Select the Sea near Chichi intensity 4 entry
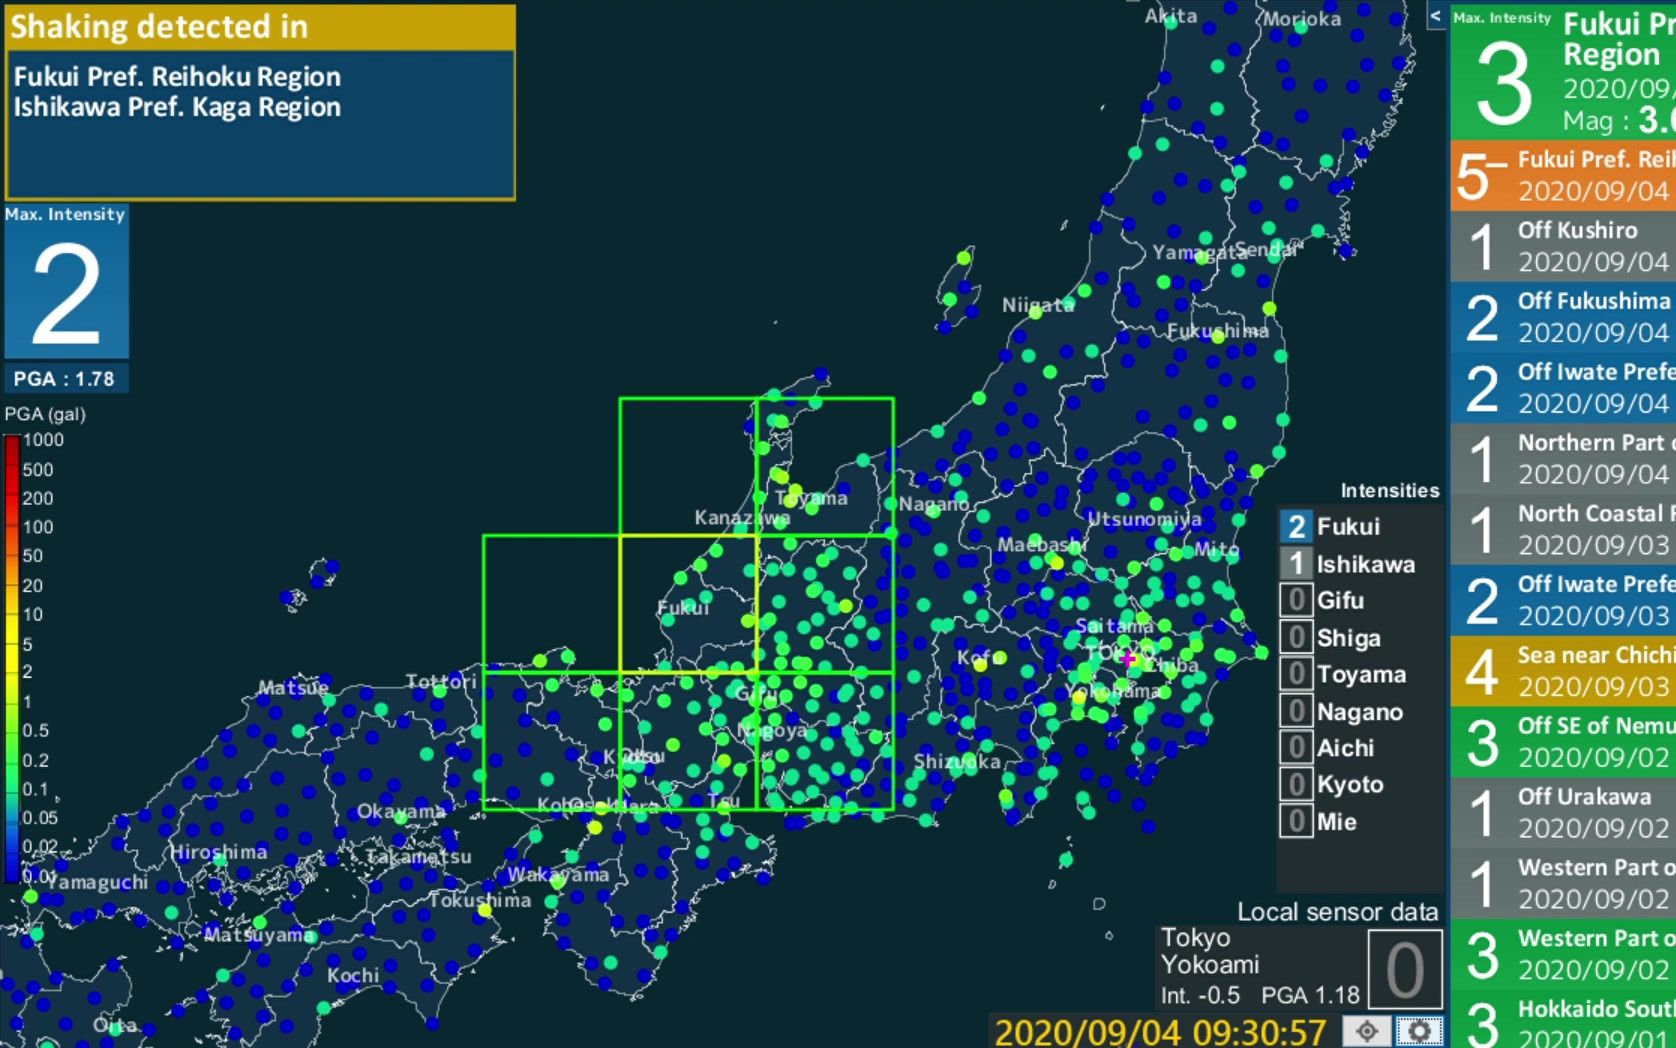1676x1048 pixels. pyautogui.click(x=1563, y=672)
